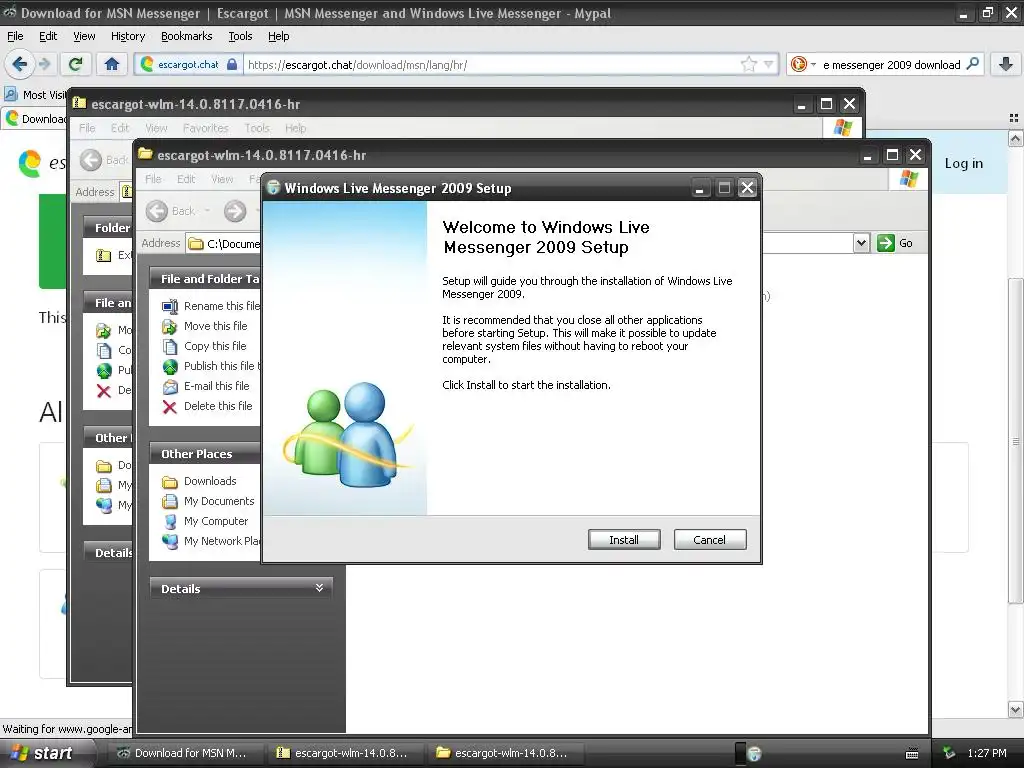
Task: Open File menu in front Explorer window
Action: pos(153,179)
